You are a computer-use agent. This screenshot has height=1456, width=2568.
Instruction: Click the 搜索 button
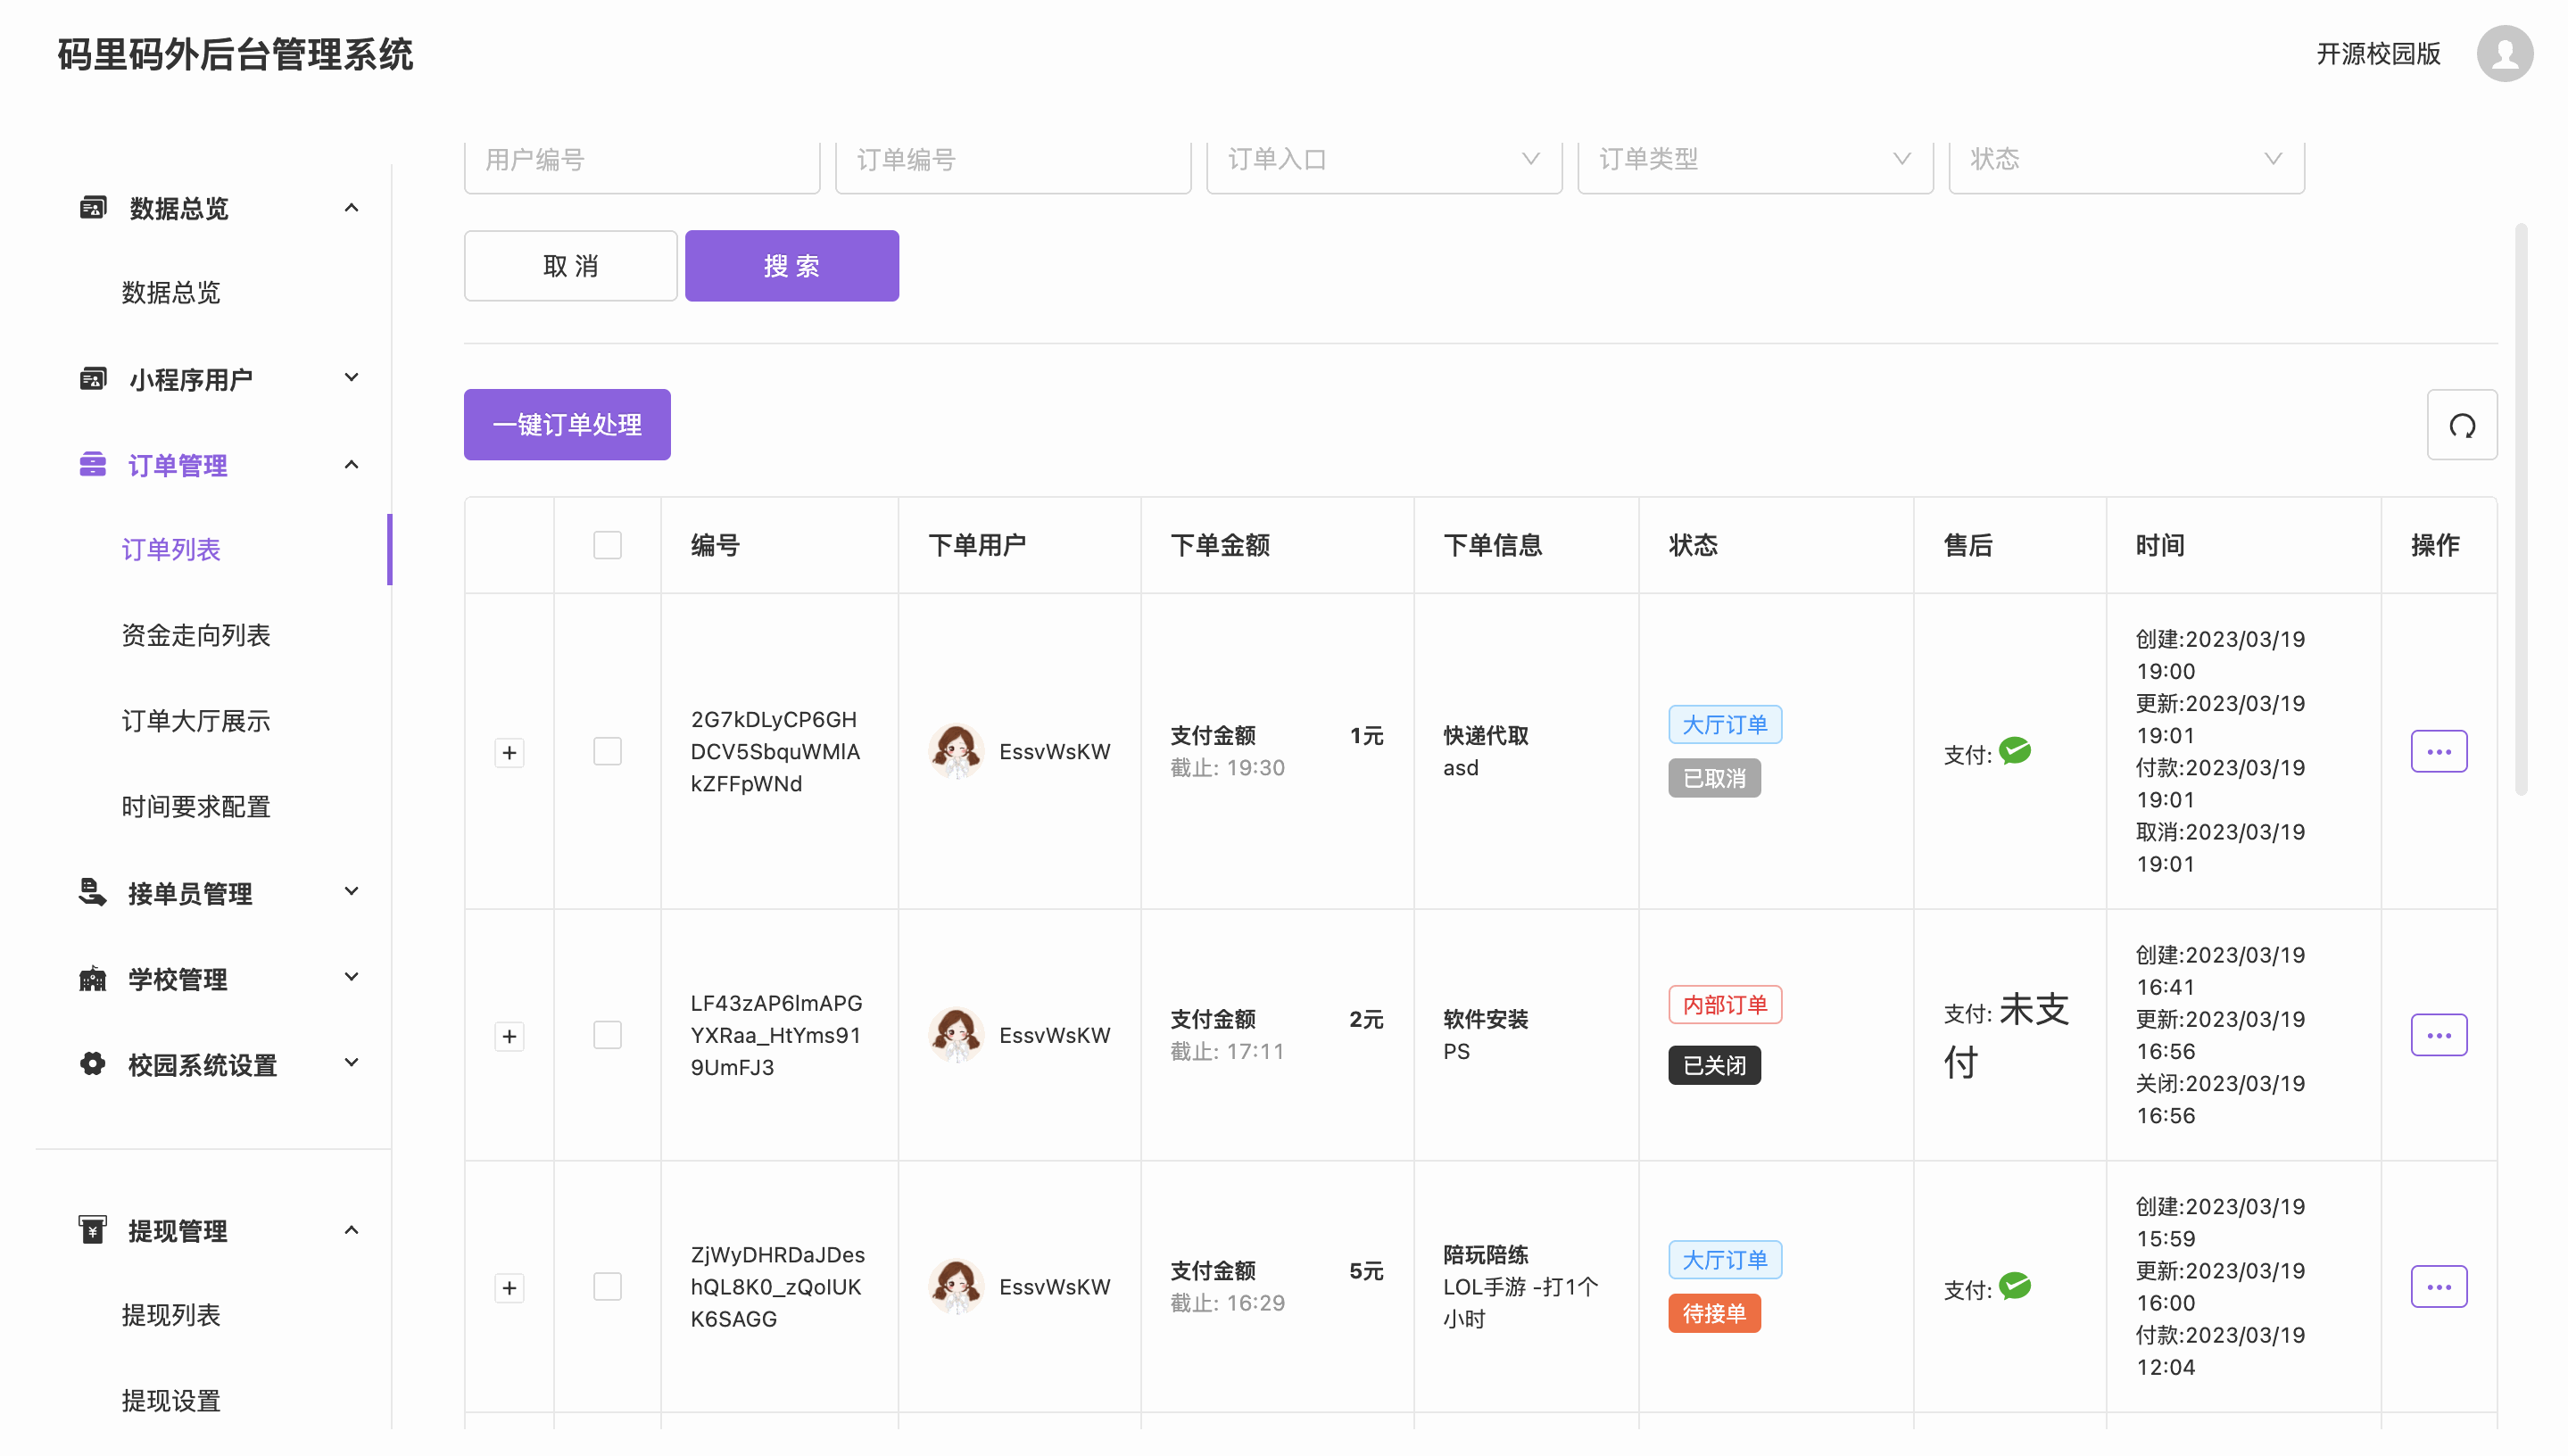click(x=791, y=266)
